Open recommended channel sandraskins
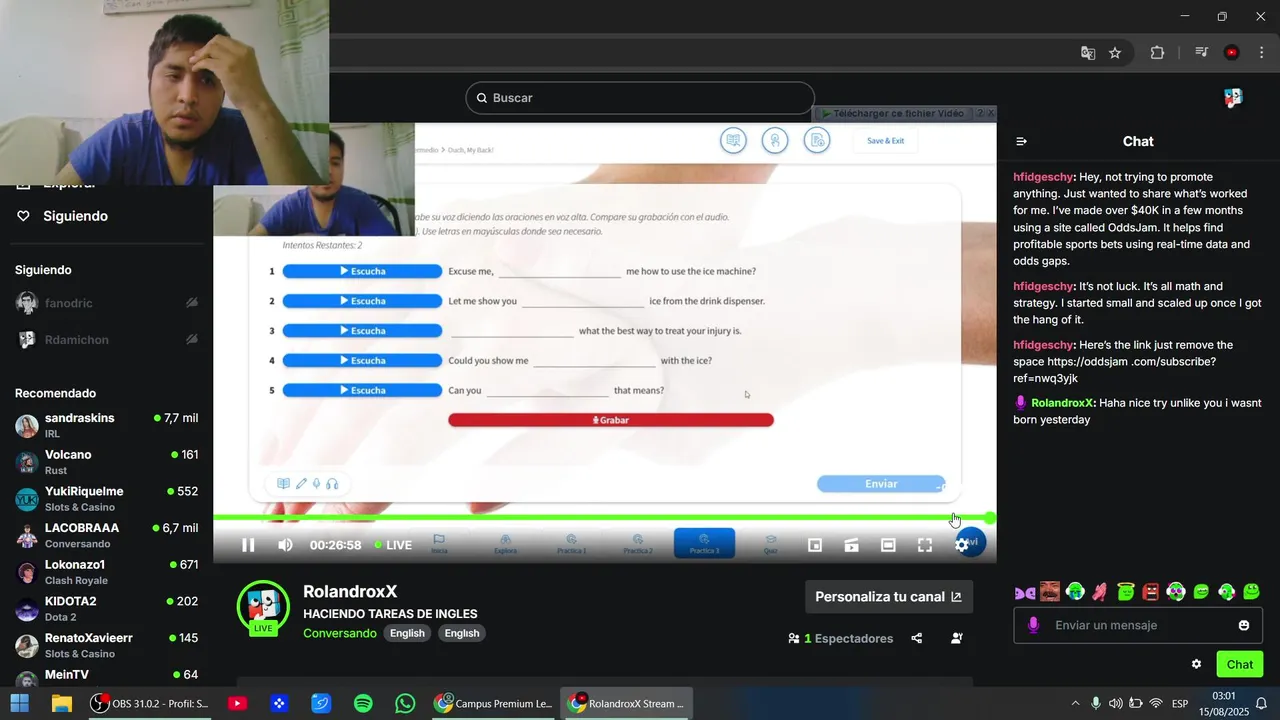Viewport: 1280px width, 720px height. point(106,425)
